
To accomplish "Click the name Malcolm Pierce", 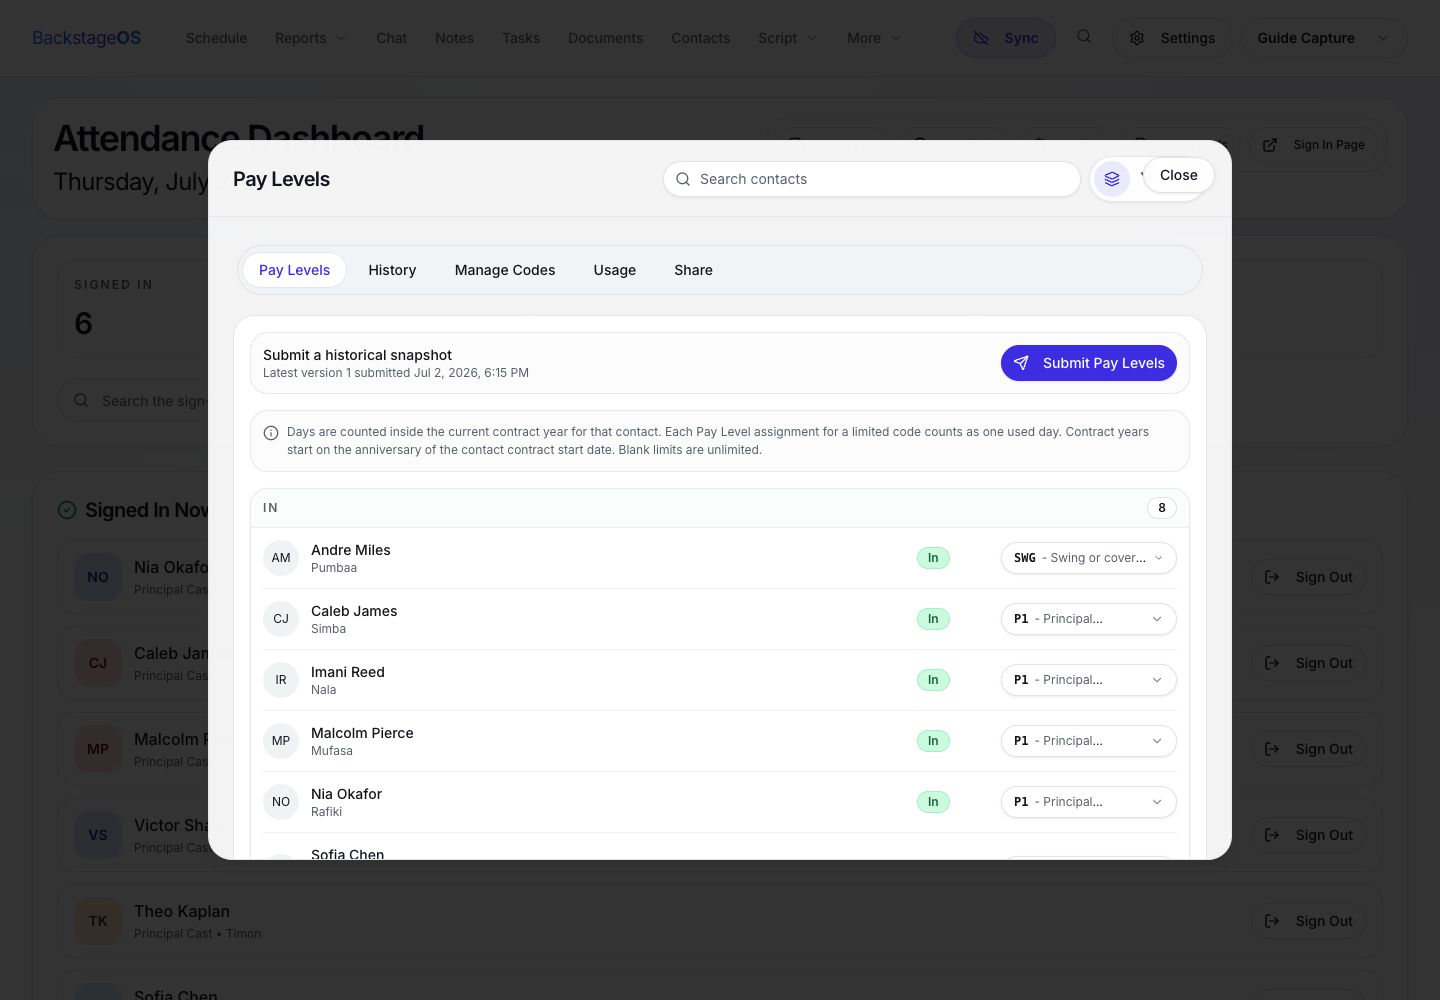I will [362, 733].
